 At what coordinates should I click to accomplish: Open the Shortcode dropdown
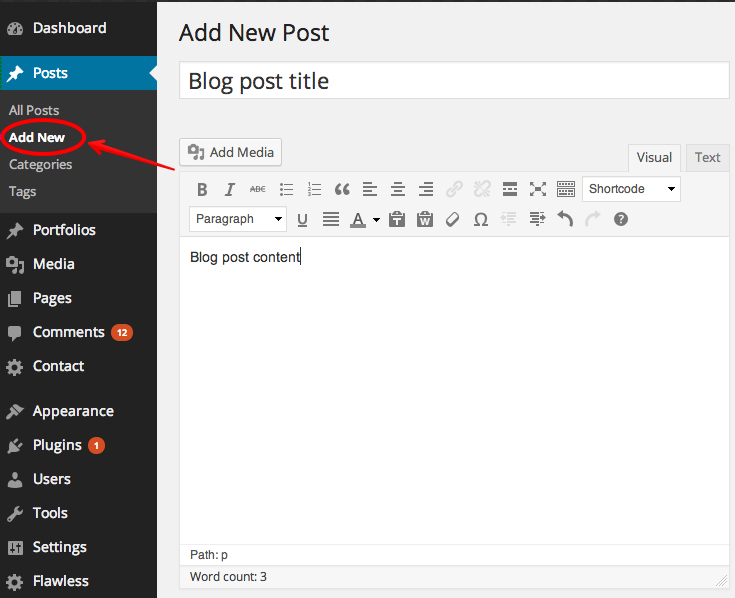pyautogui.click(x=631, y=189)
